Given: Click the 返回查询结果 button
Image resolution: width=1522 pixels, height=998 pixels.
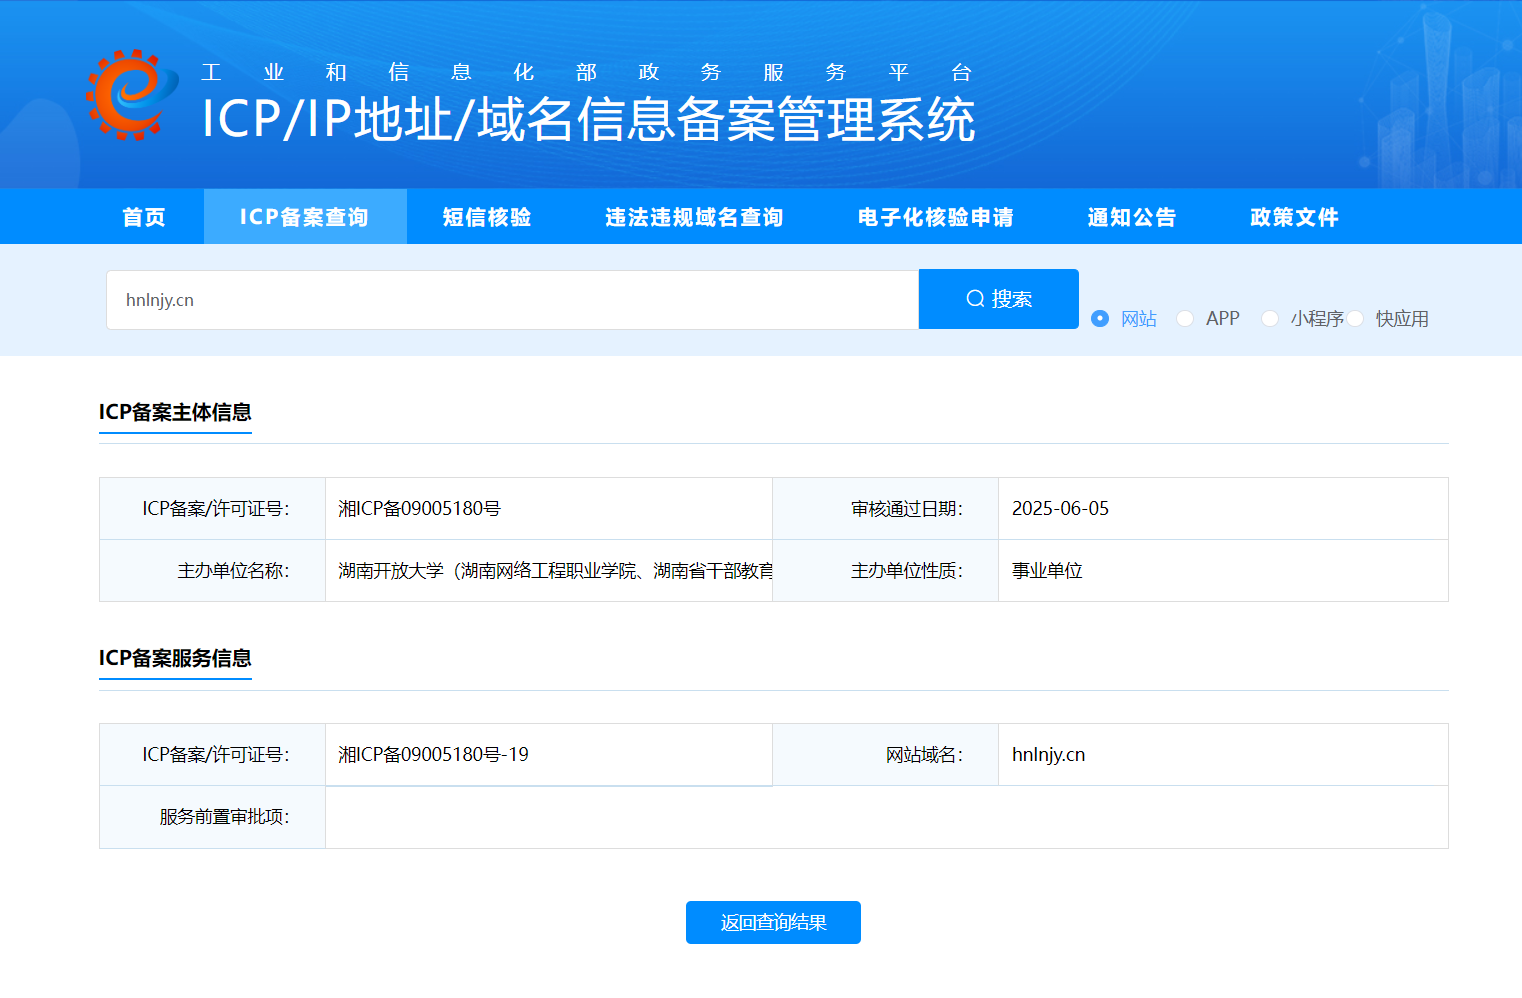Looking at the screenshot, I should point(773,922).
